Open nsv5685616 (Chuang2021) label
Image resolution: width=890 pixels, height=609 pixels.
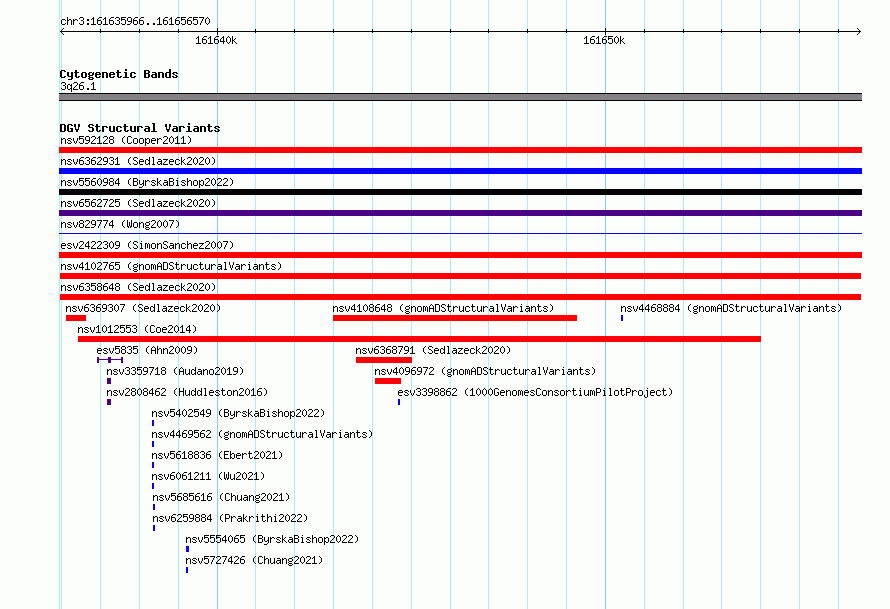221,497
